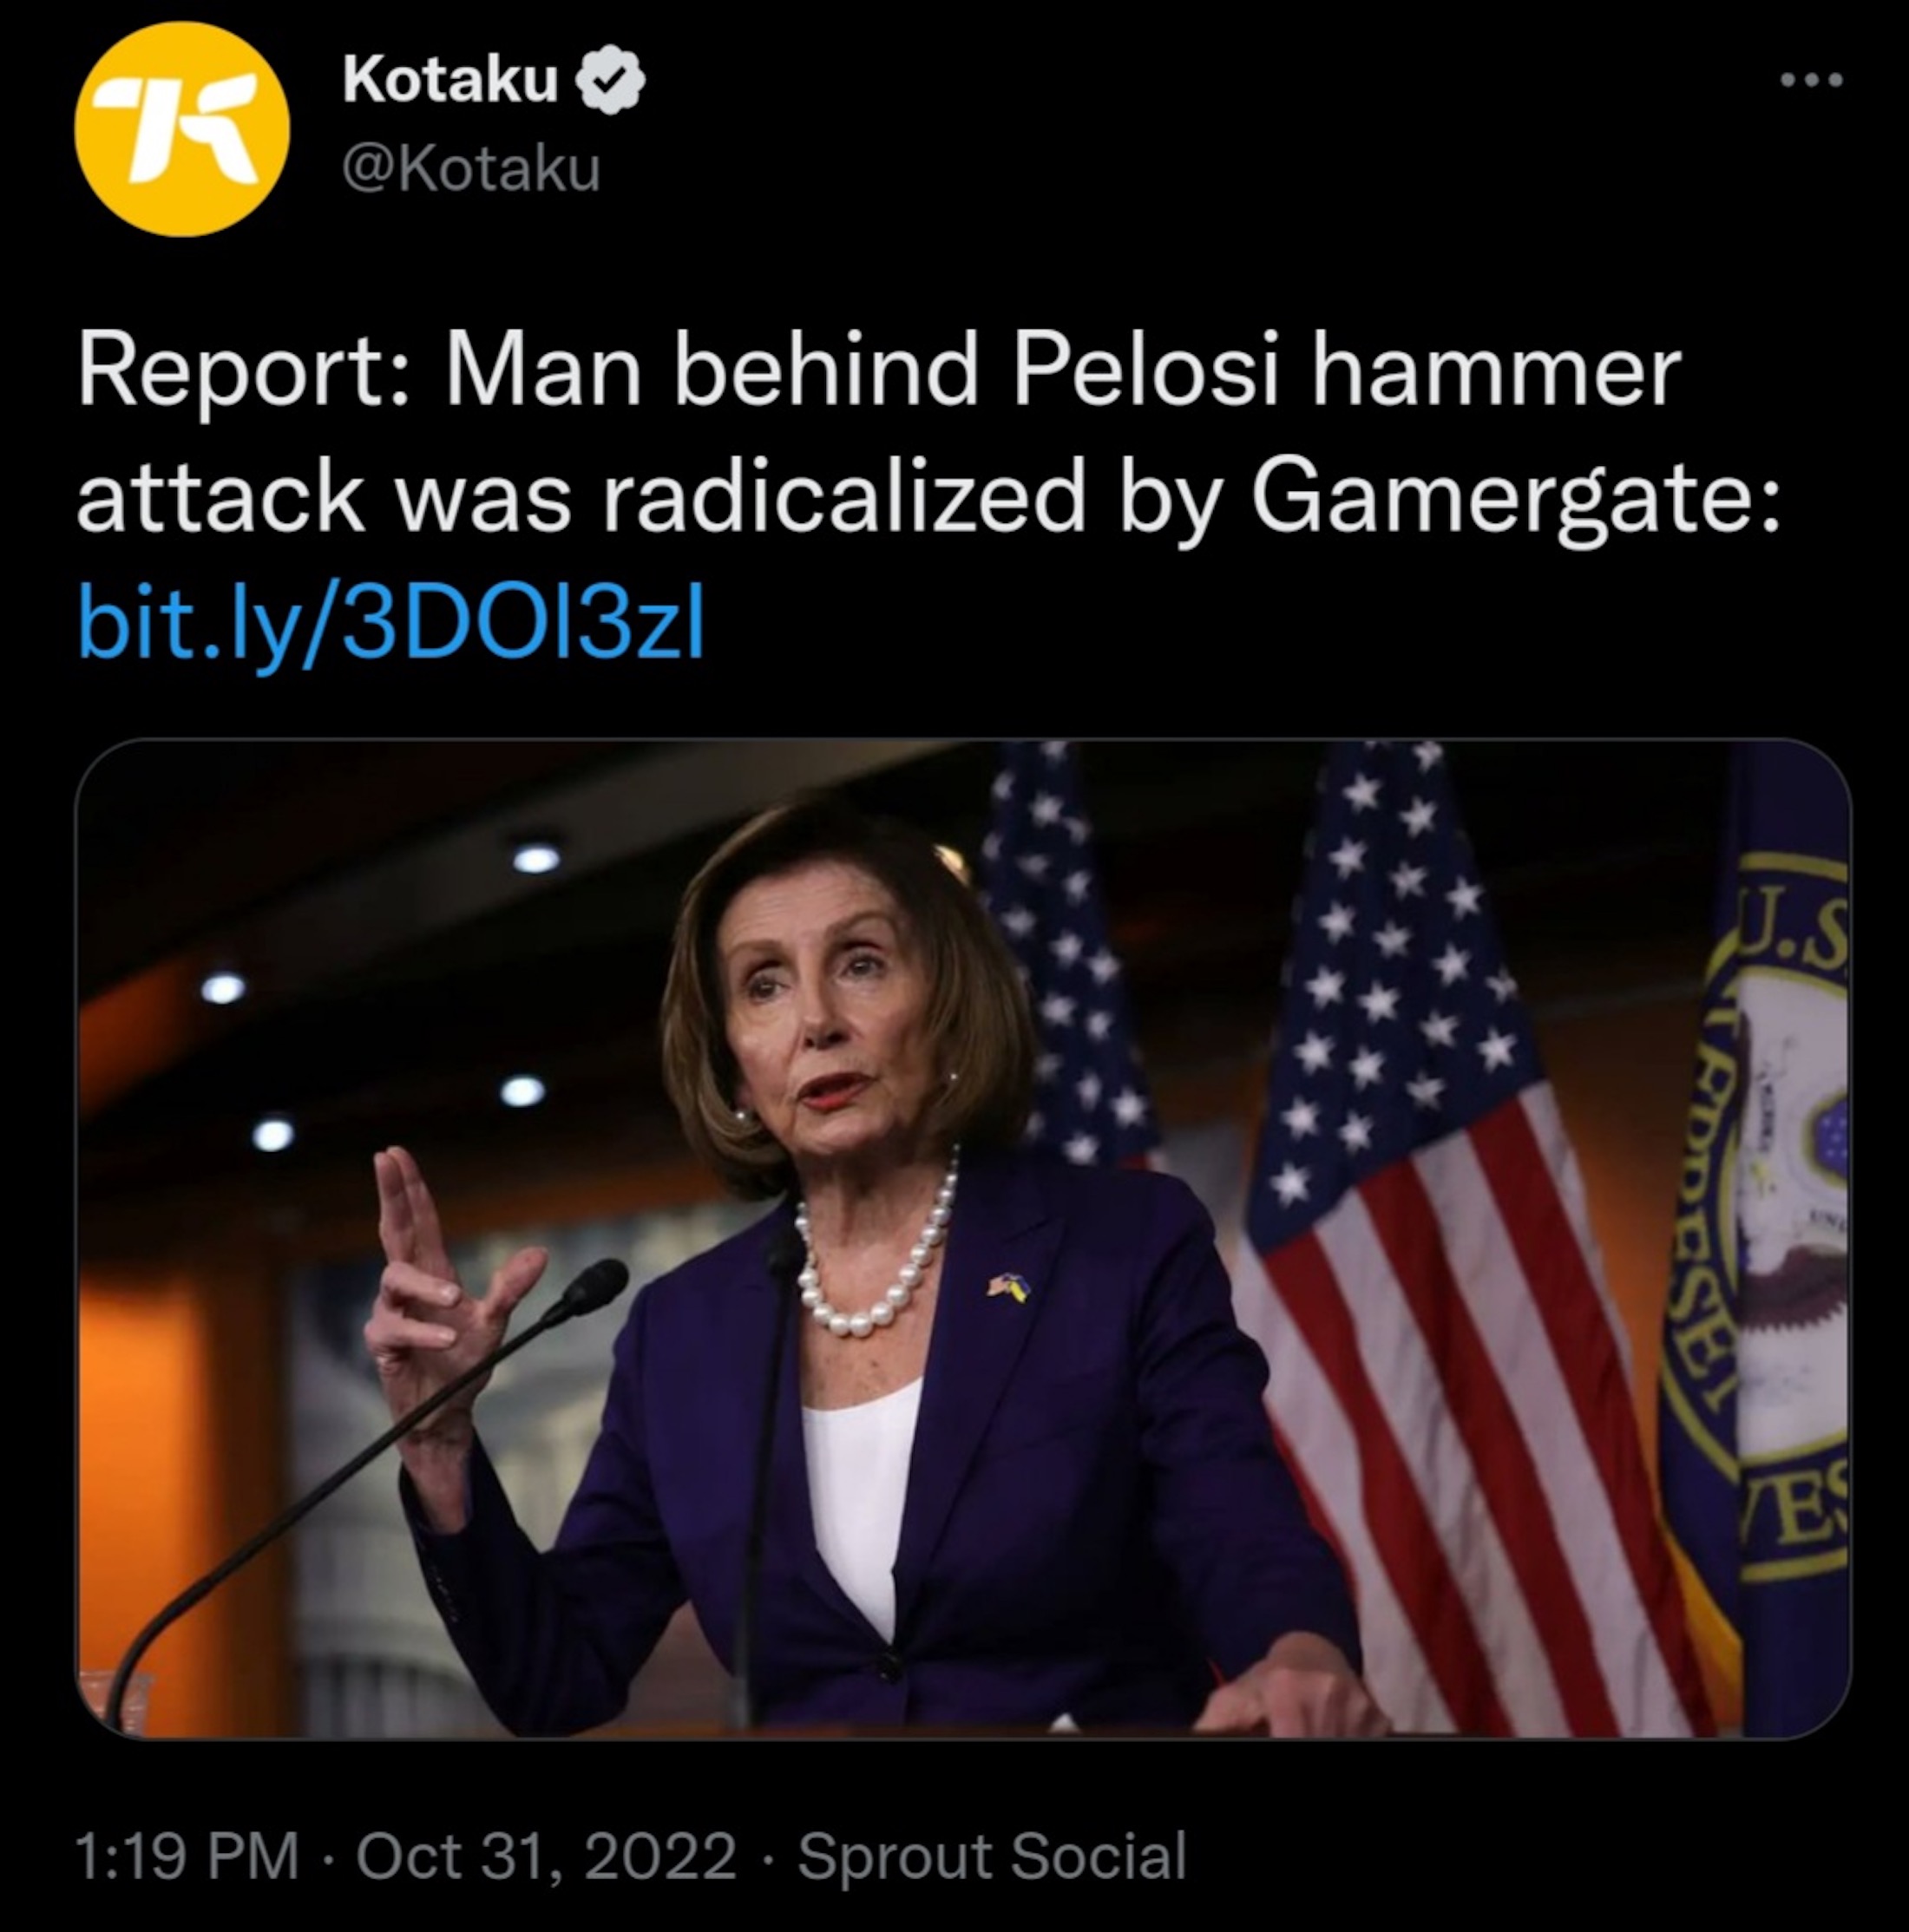Image resolution: width=1909 pixels, height=1932 pixels.
Task: Open the Kotaku display name profile
Action: pos(450,79)
